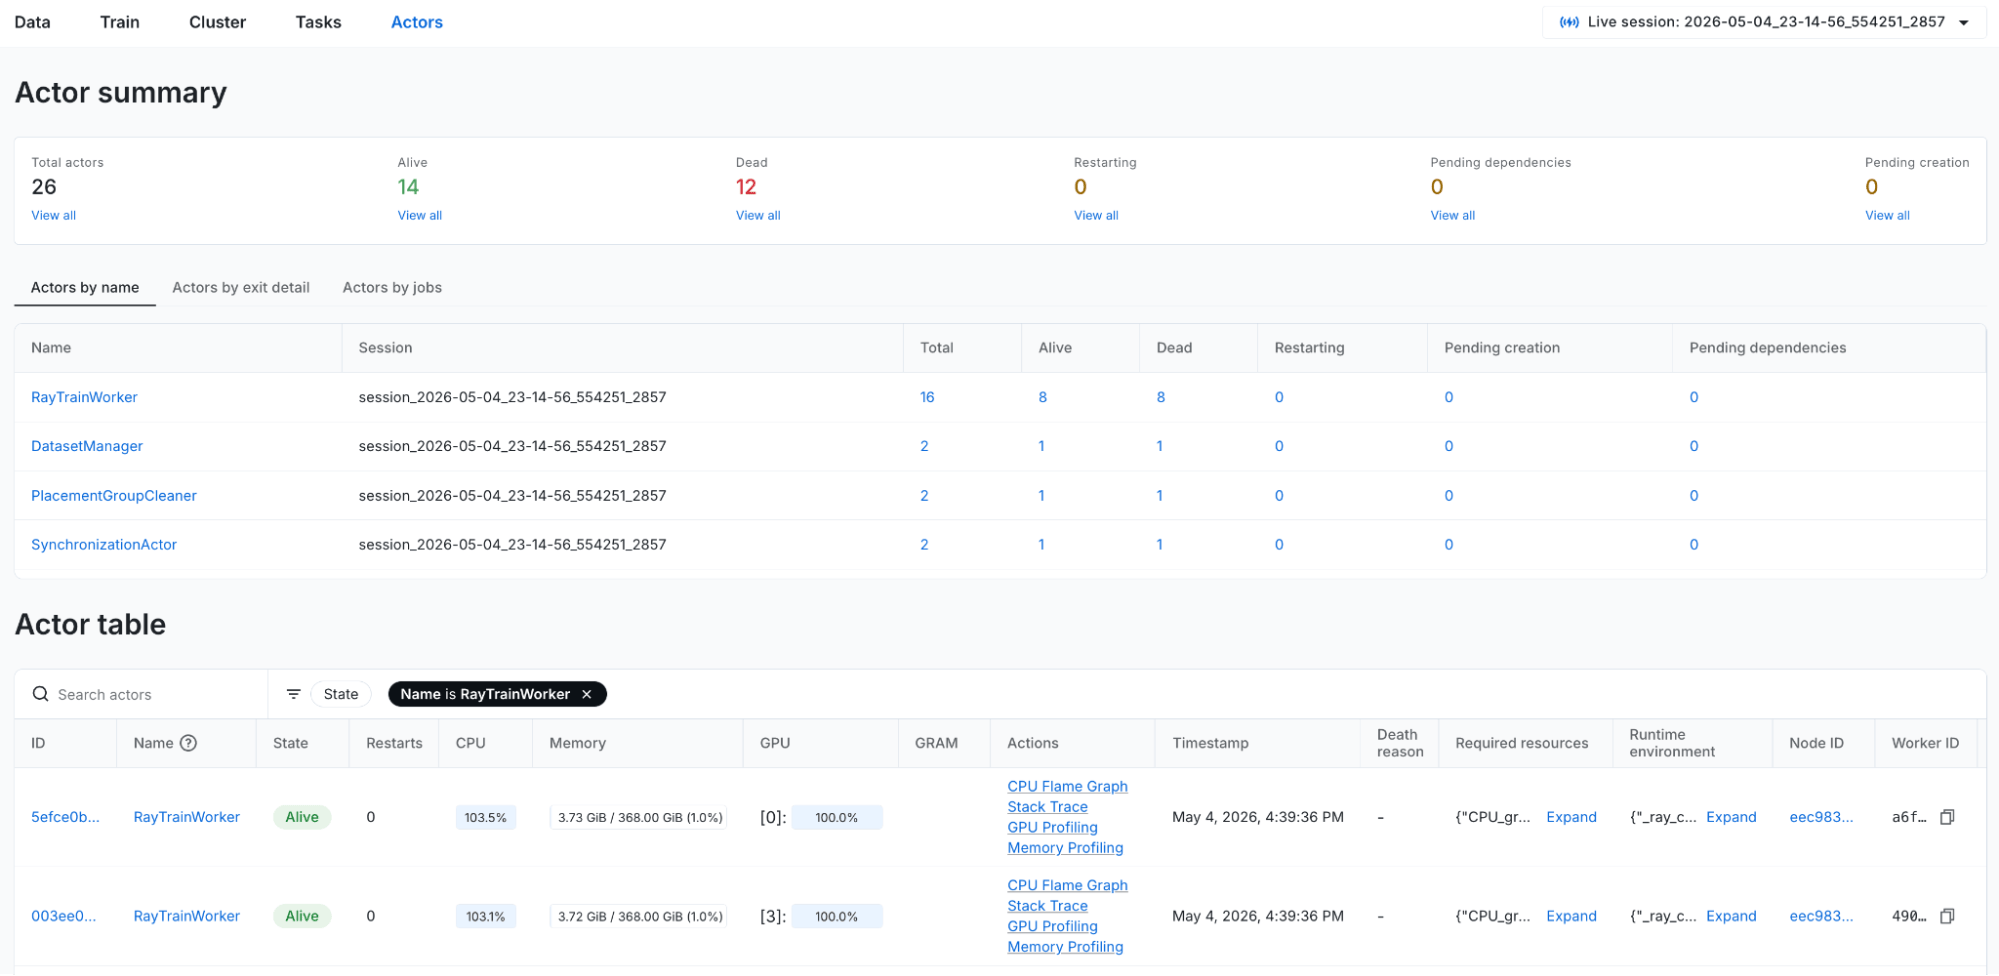This screenshot has height=976, width=1999.
Task: Expand Runtime environment for actor 5efce0b...
Action: pyautogui.click(x=1731, y=817)
